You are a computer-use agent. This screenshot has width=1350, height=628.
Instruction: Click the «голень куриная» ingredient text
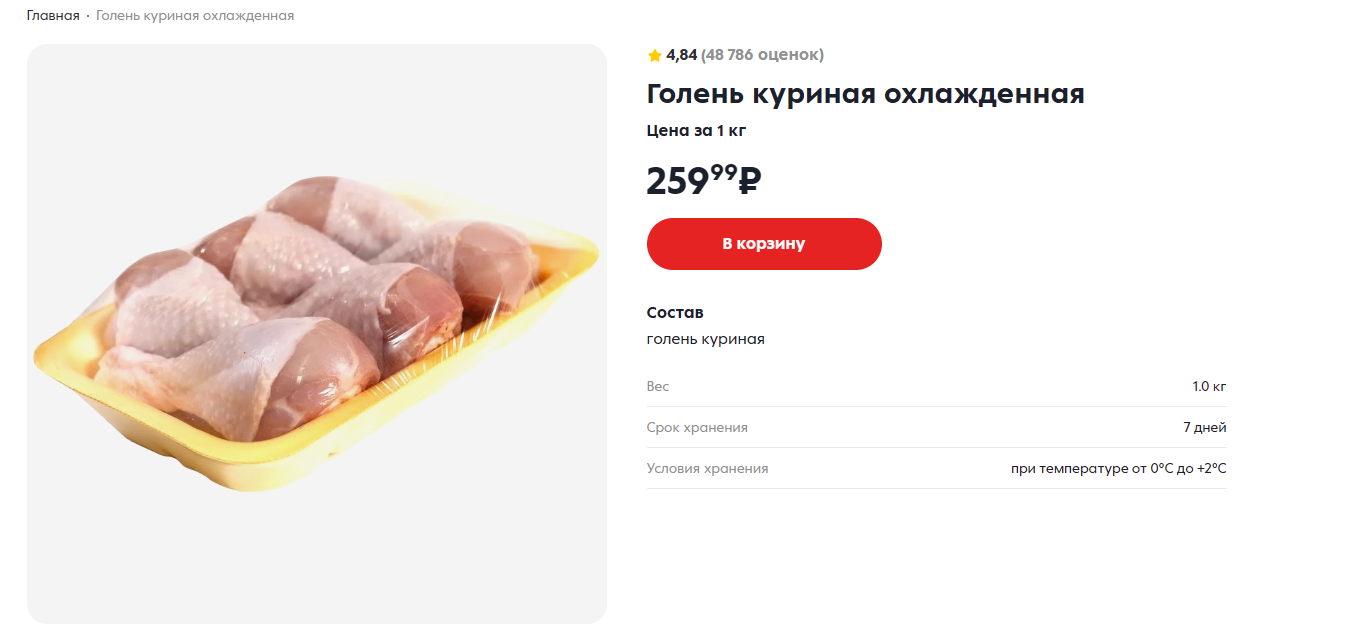click(x=705, y=339)
